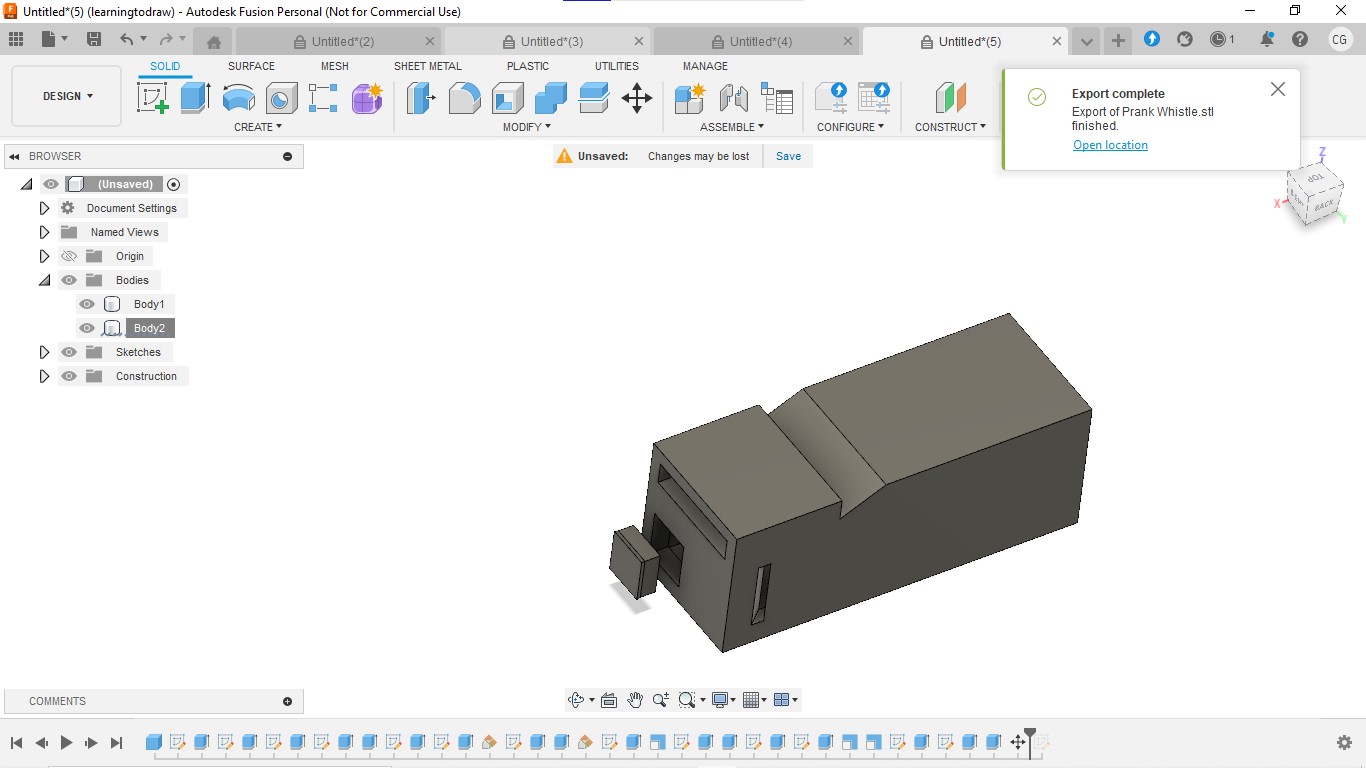The height and width of the screenshot is (768, 1366).
Task: Click the Open location link
Action: click(x=1110, y=145)
